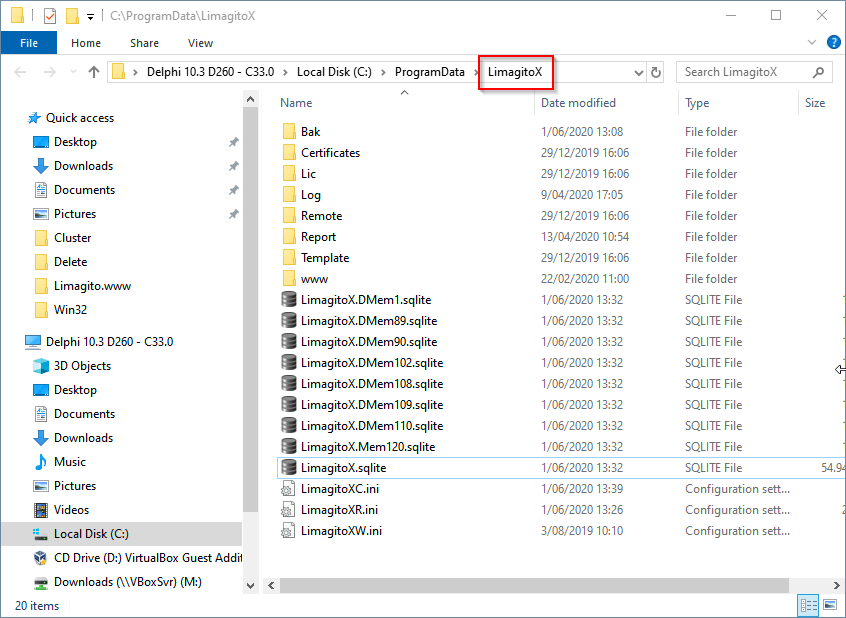Click the Videos film icon
Image resolution: width=846 pixels, height=618 pixels.
(x=41, y=510)
